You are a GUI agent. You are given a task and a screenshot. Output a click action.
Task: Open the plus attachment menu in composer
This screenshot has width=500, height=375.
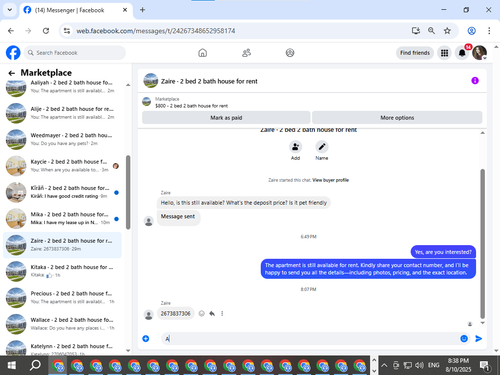[146, 339]
